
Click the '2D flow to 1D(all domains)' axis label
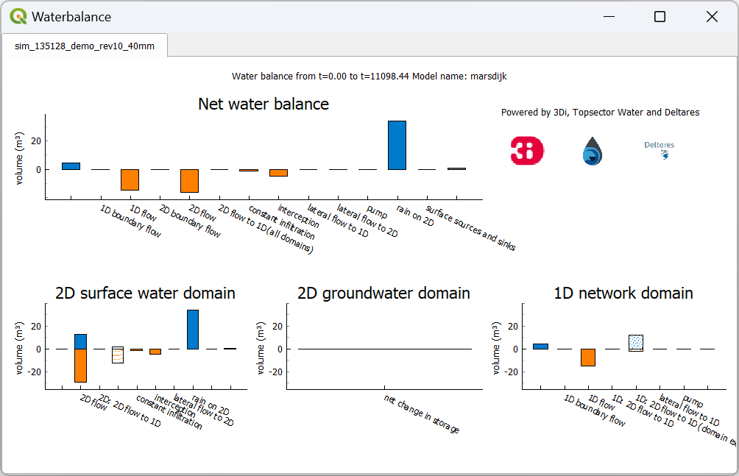click(x=266, y=229)
